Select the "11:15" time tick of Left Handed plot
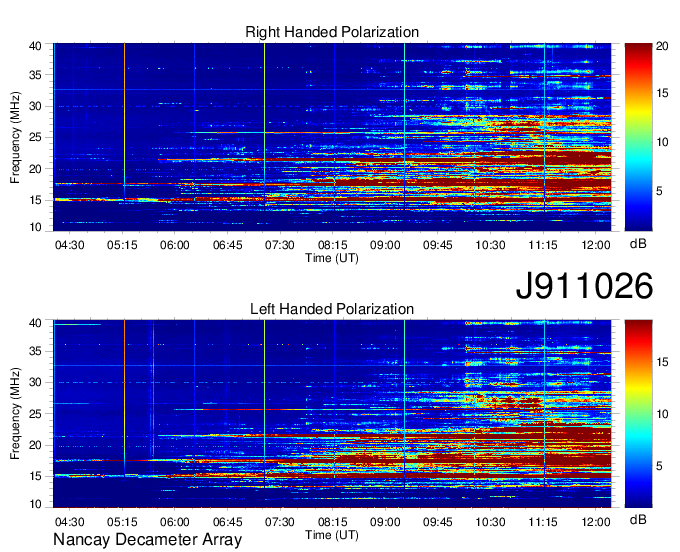The height and width of the screenshot is (552, 680). (543, 522)
